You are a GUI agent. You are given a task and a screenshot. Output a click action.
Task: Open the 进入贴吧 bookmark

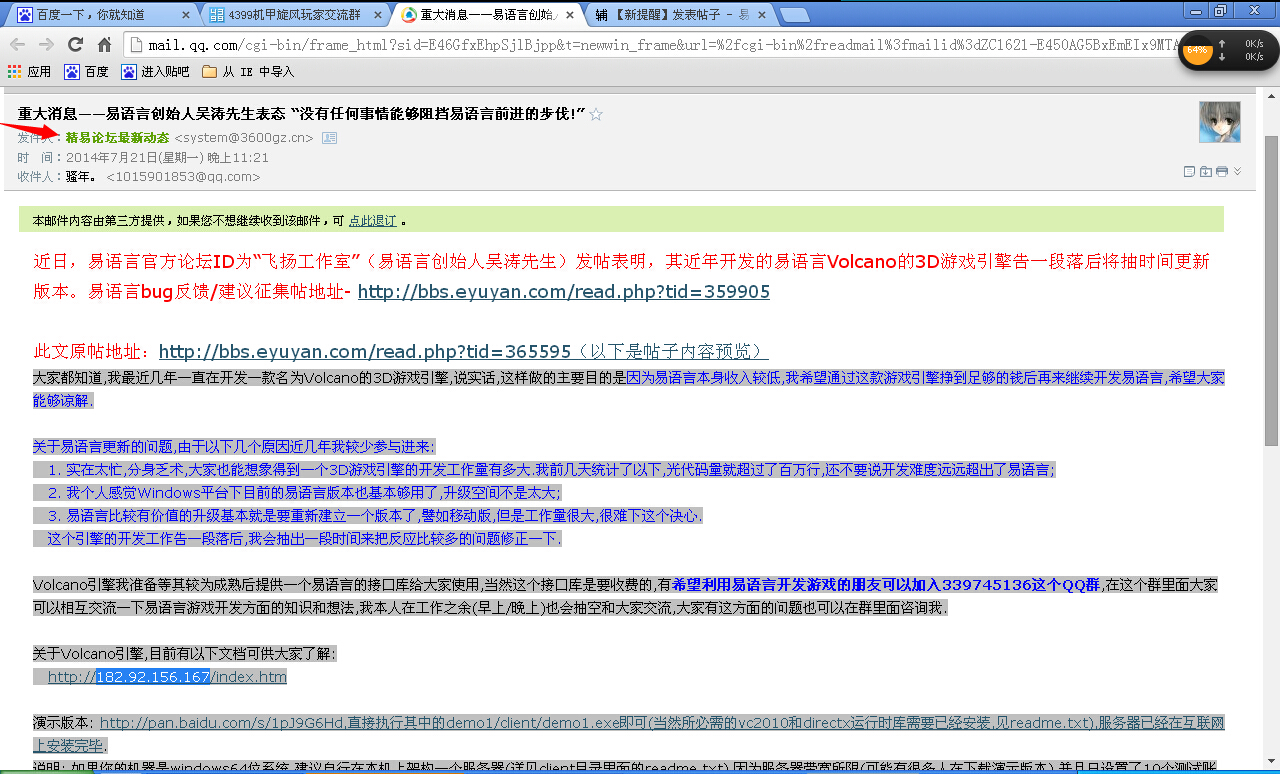click(x=155, y=72)
